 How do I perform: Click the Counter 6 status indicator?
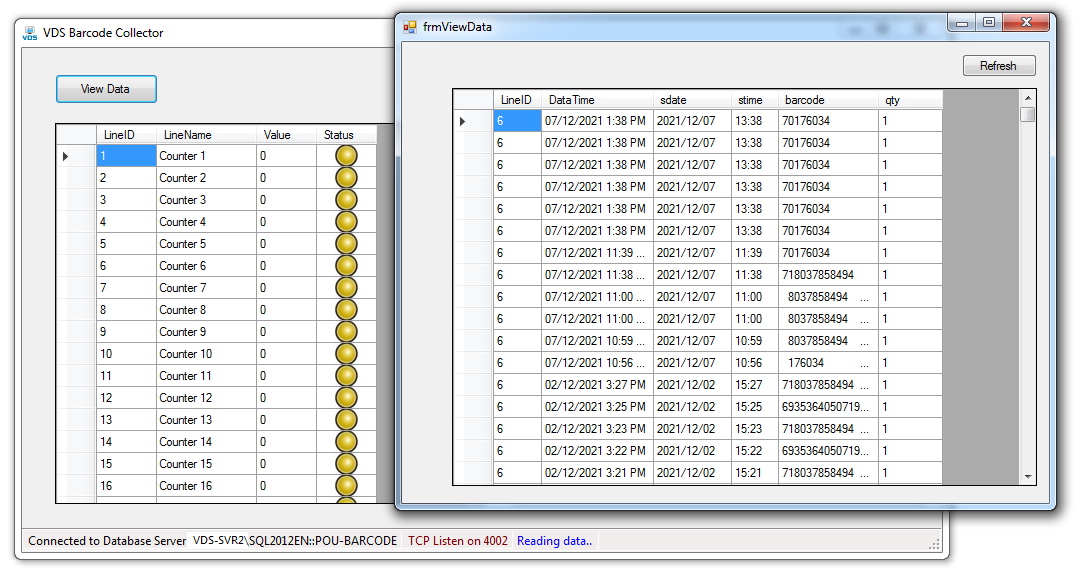point(346,265)
